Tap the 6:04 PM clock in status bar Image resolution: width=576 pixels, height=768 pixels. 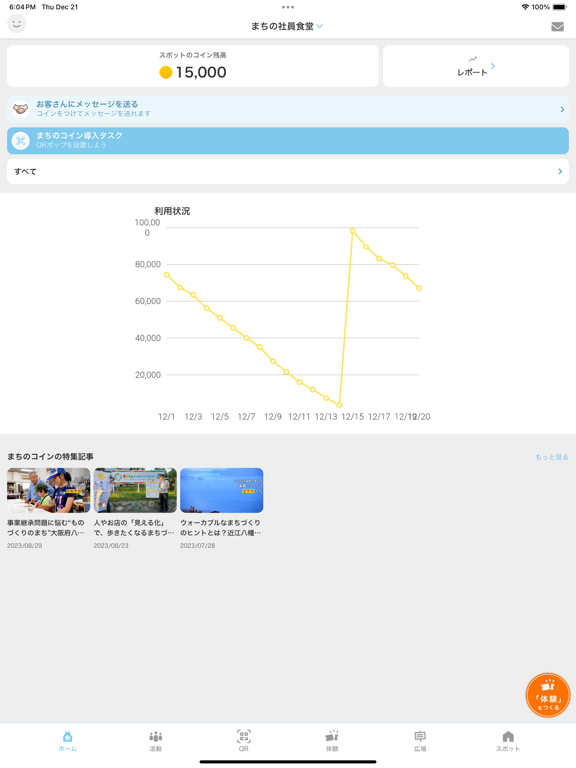(x=23, y=7)
